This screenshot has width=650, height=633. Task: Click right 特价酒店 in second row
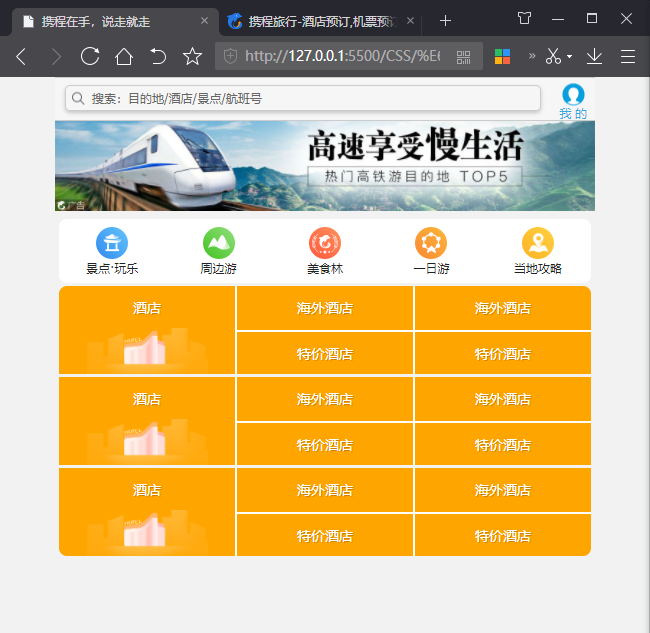pos(503,444)
